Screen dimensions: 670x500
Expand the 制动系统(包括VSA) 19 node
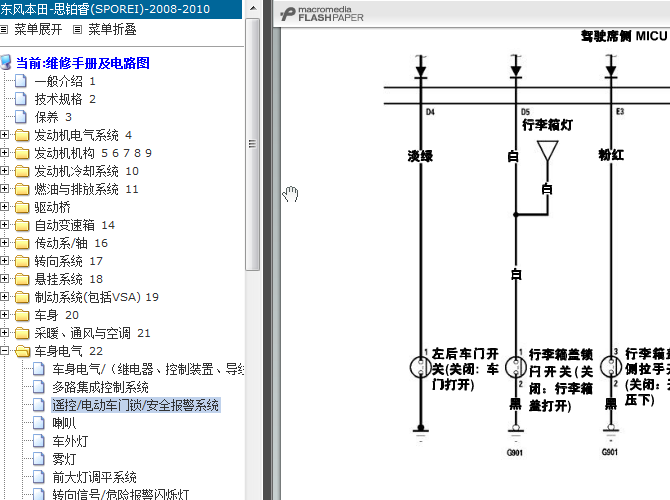tap(4, 296)
